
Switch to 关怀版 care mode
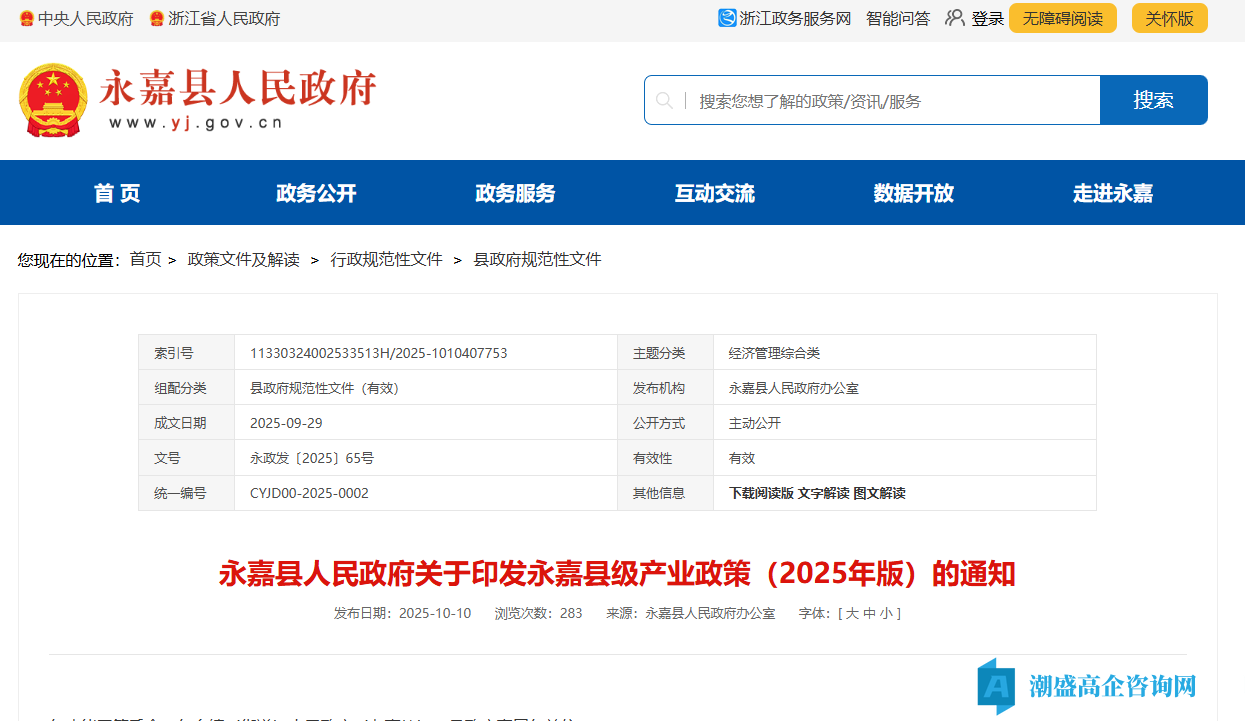point(1169,18)
